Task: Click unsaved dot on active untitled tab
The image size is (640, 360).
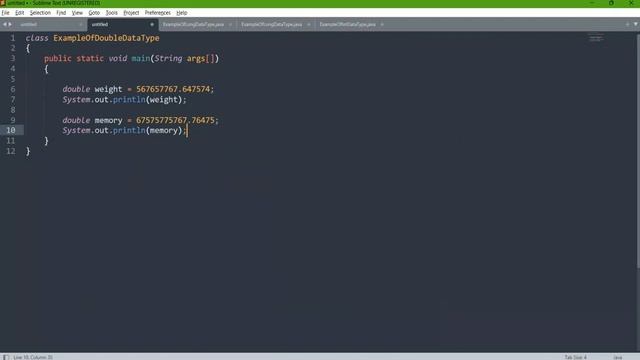Action: point(152,24)
